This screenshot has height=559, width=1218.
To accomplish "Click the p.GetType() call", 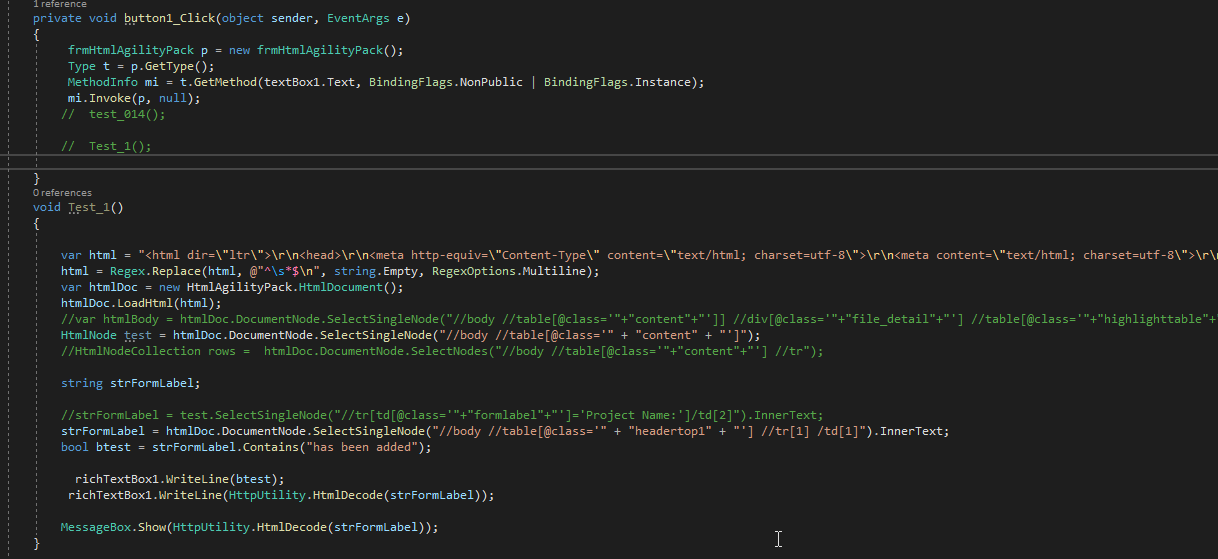I will [168, 66].
